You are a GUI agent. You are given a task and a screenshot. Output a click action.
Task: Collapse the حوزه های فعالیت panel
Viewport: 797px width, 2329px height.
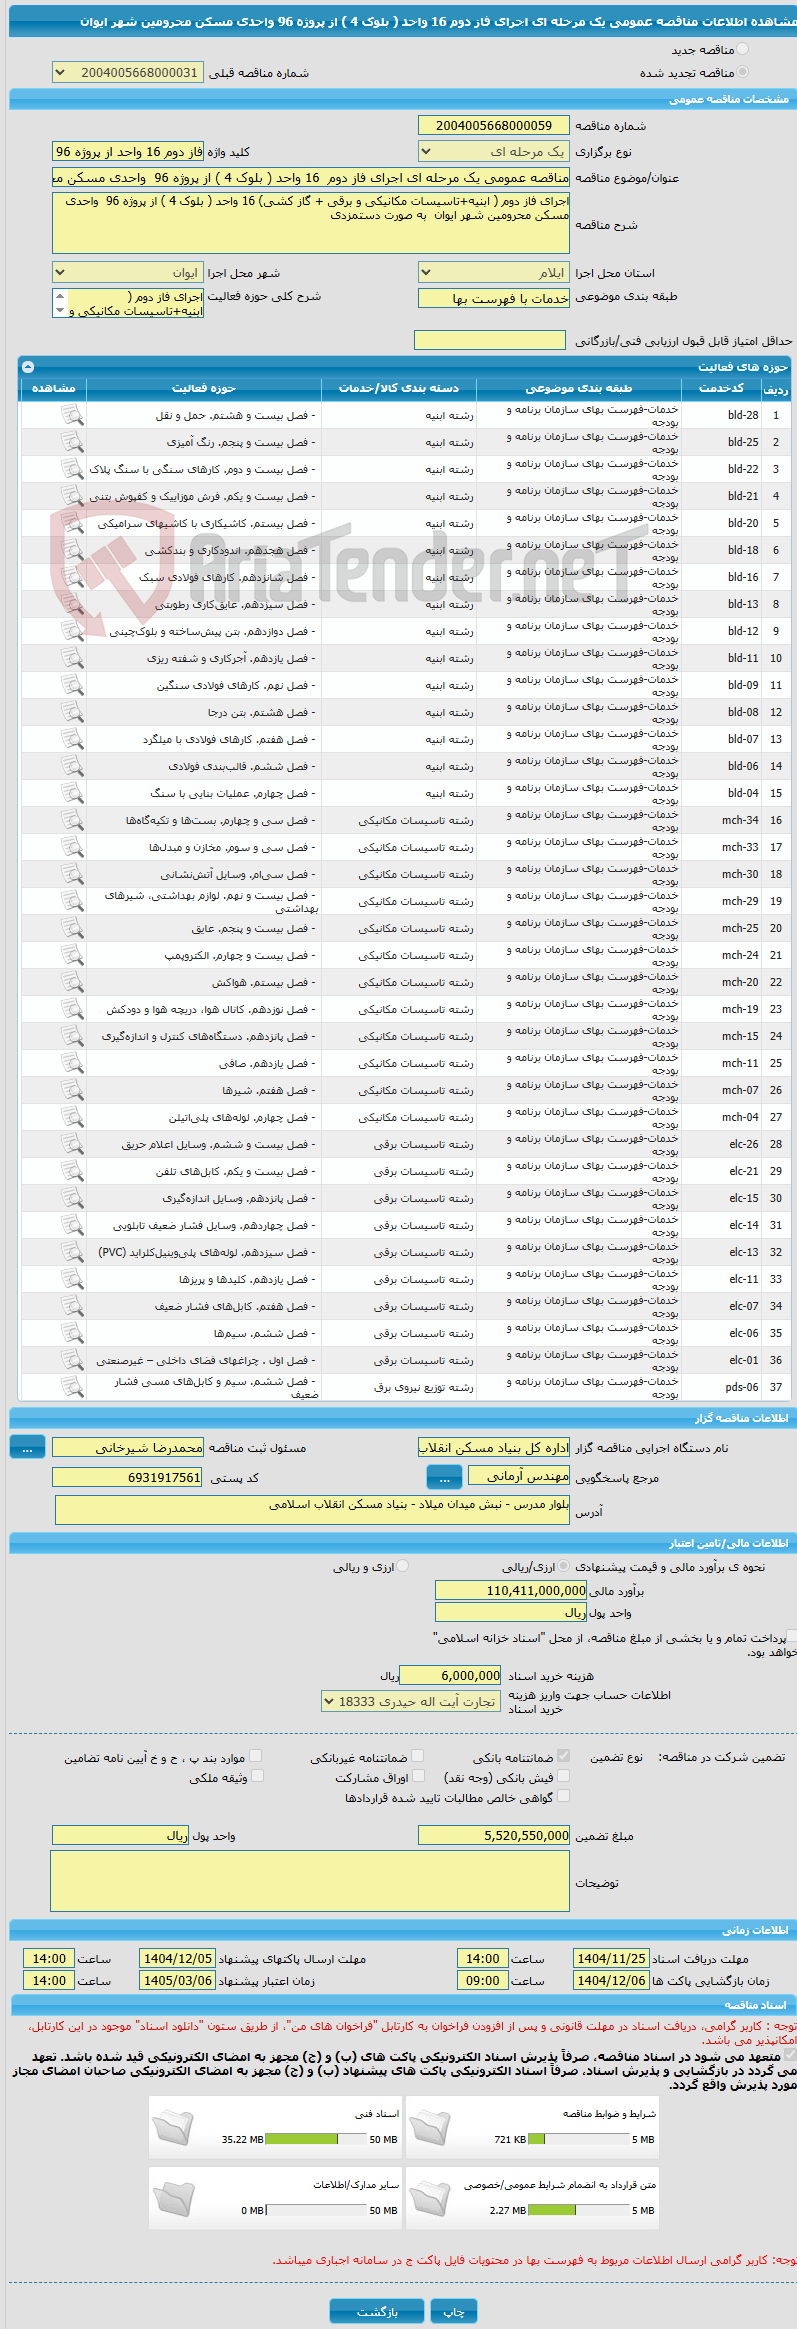pyautogui.click(x=27, y=367)
